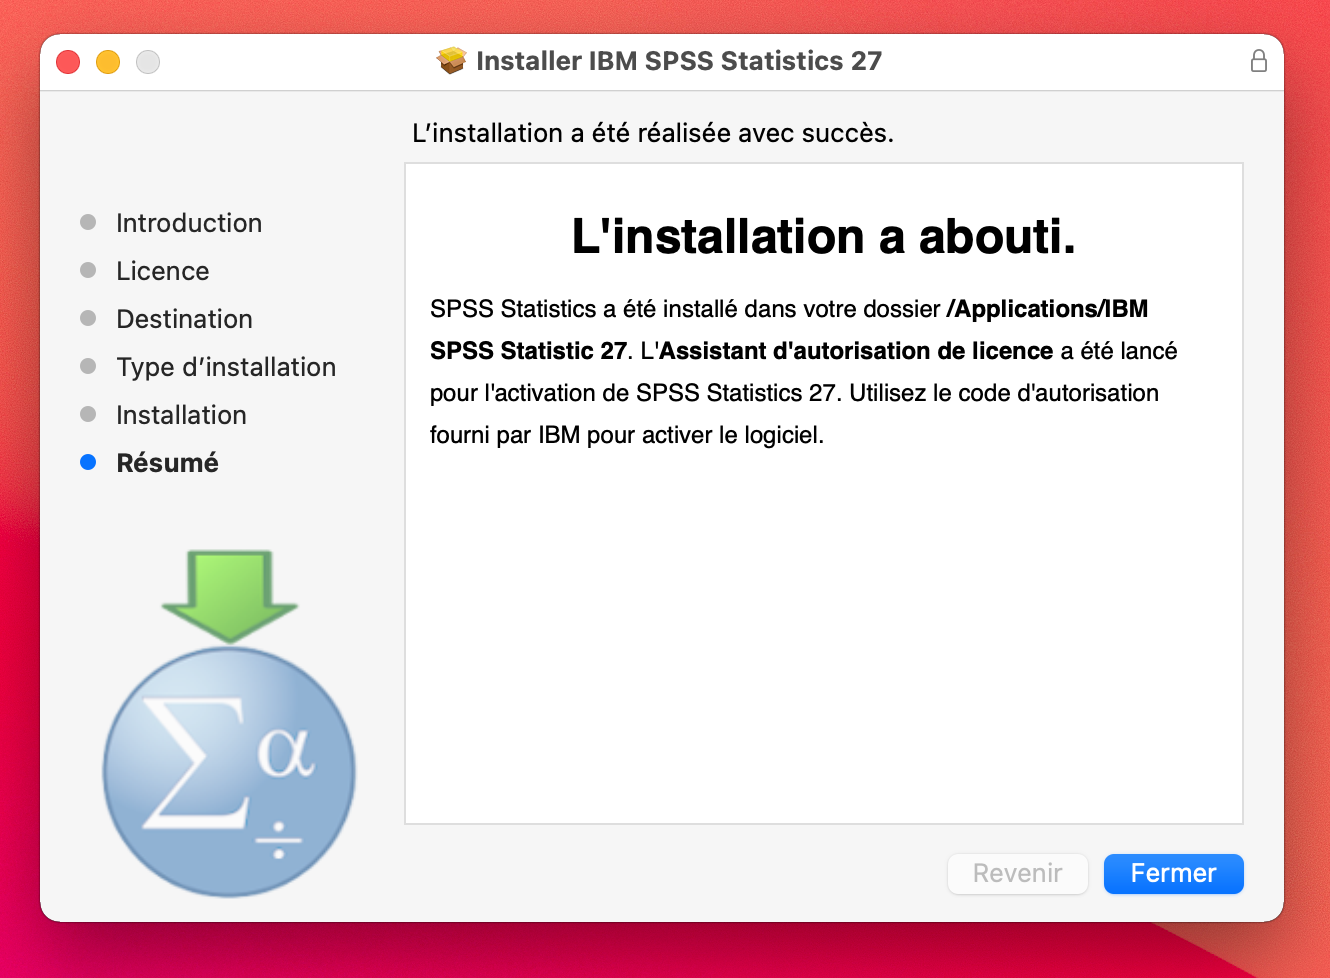The image size is (1330, 978).
Task: Click the window title "Installer IBM SPSS Statistics 27"
Action: (x=679, y=61)
